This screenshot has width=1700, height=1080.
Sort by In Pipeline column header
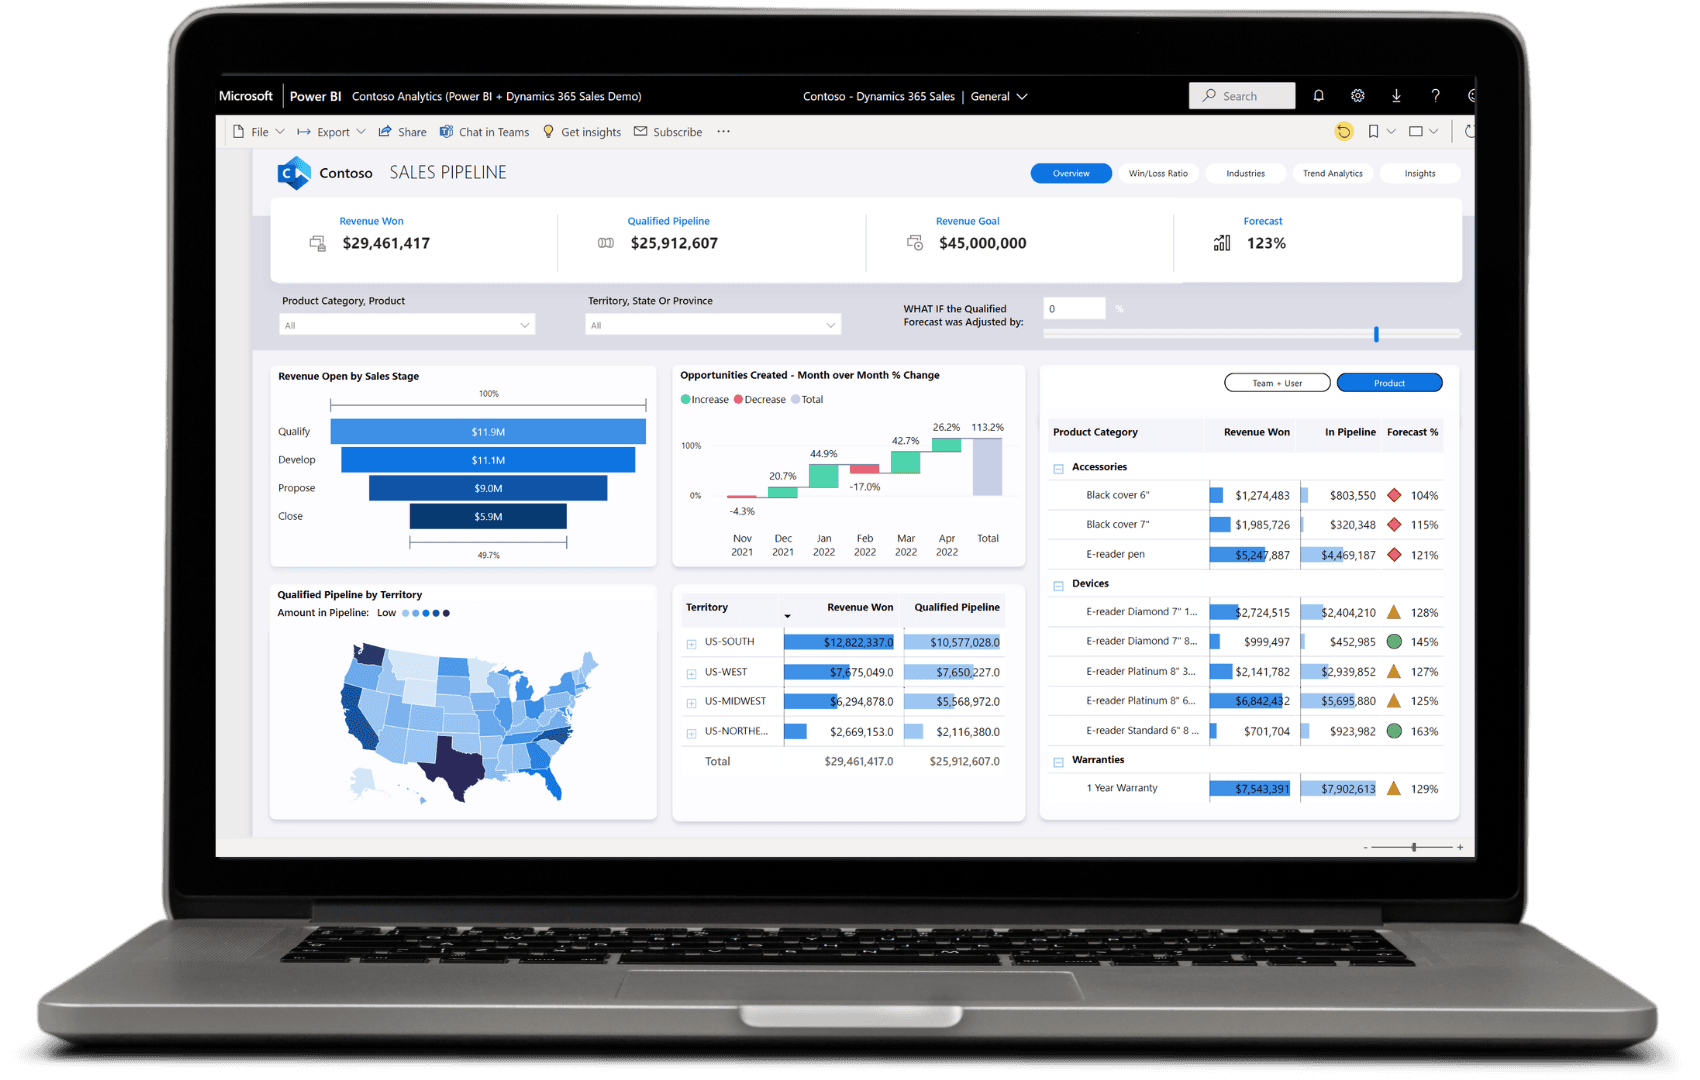[1350, 432]
